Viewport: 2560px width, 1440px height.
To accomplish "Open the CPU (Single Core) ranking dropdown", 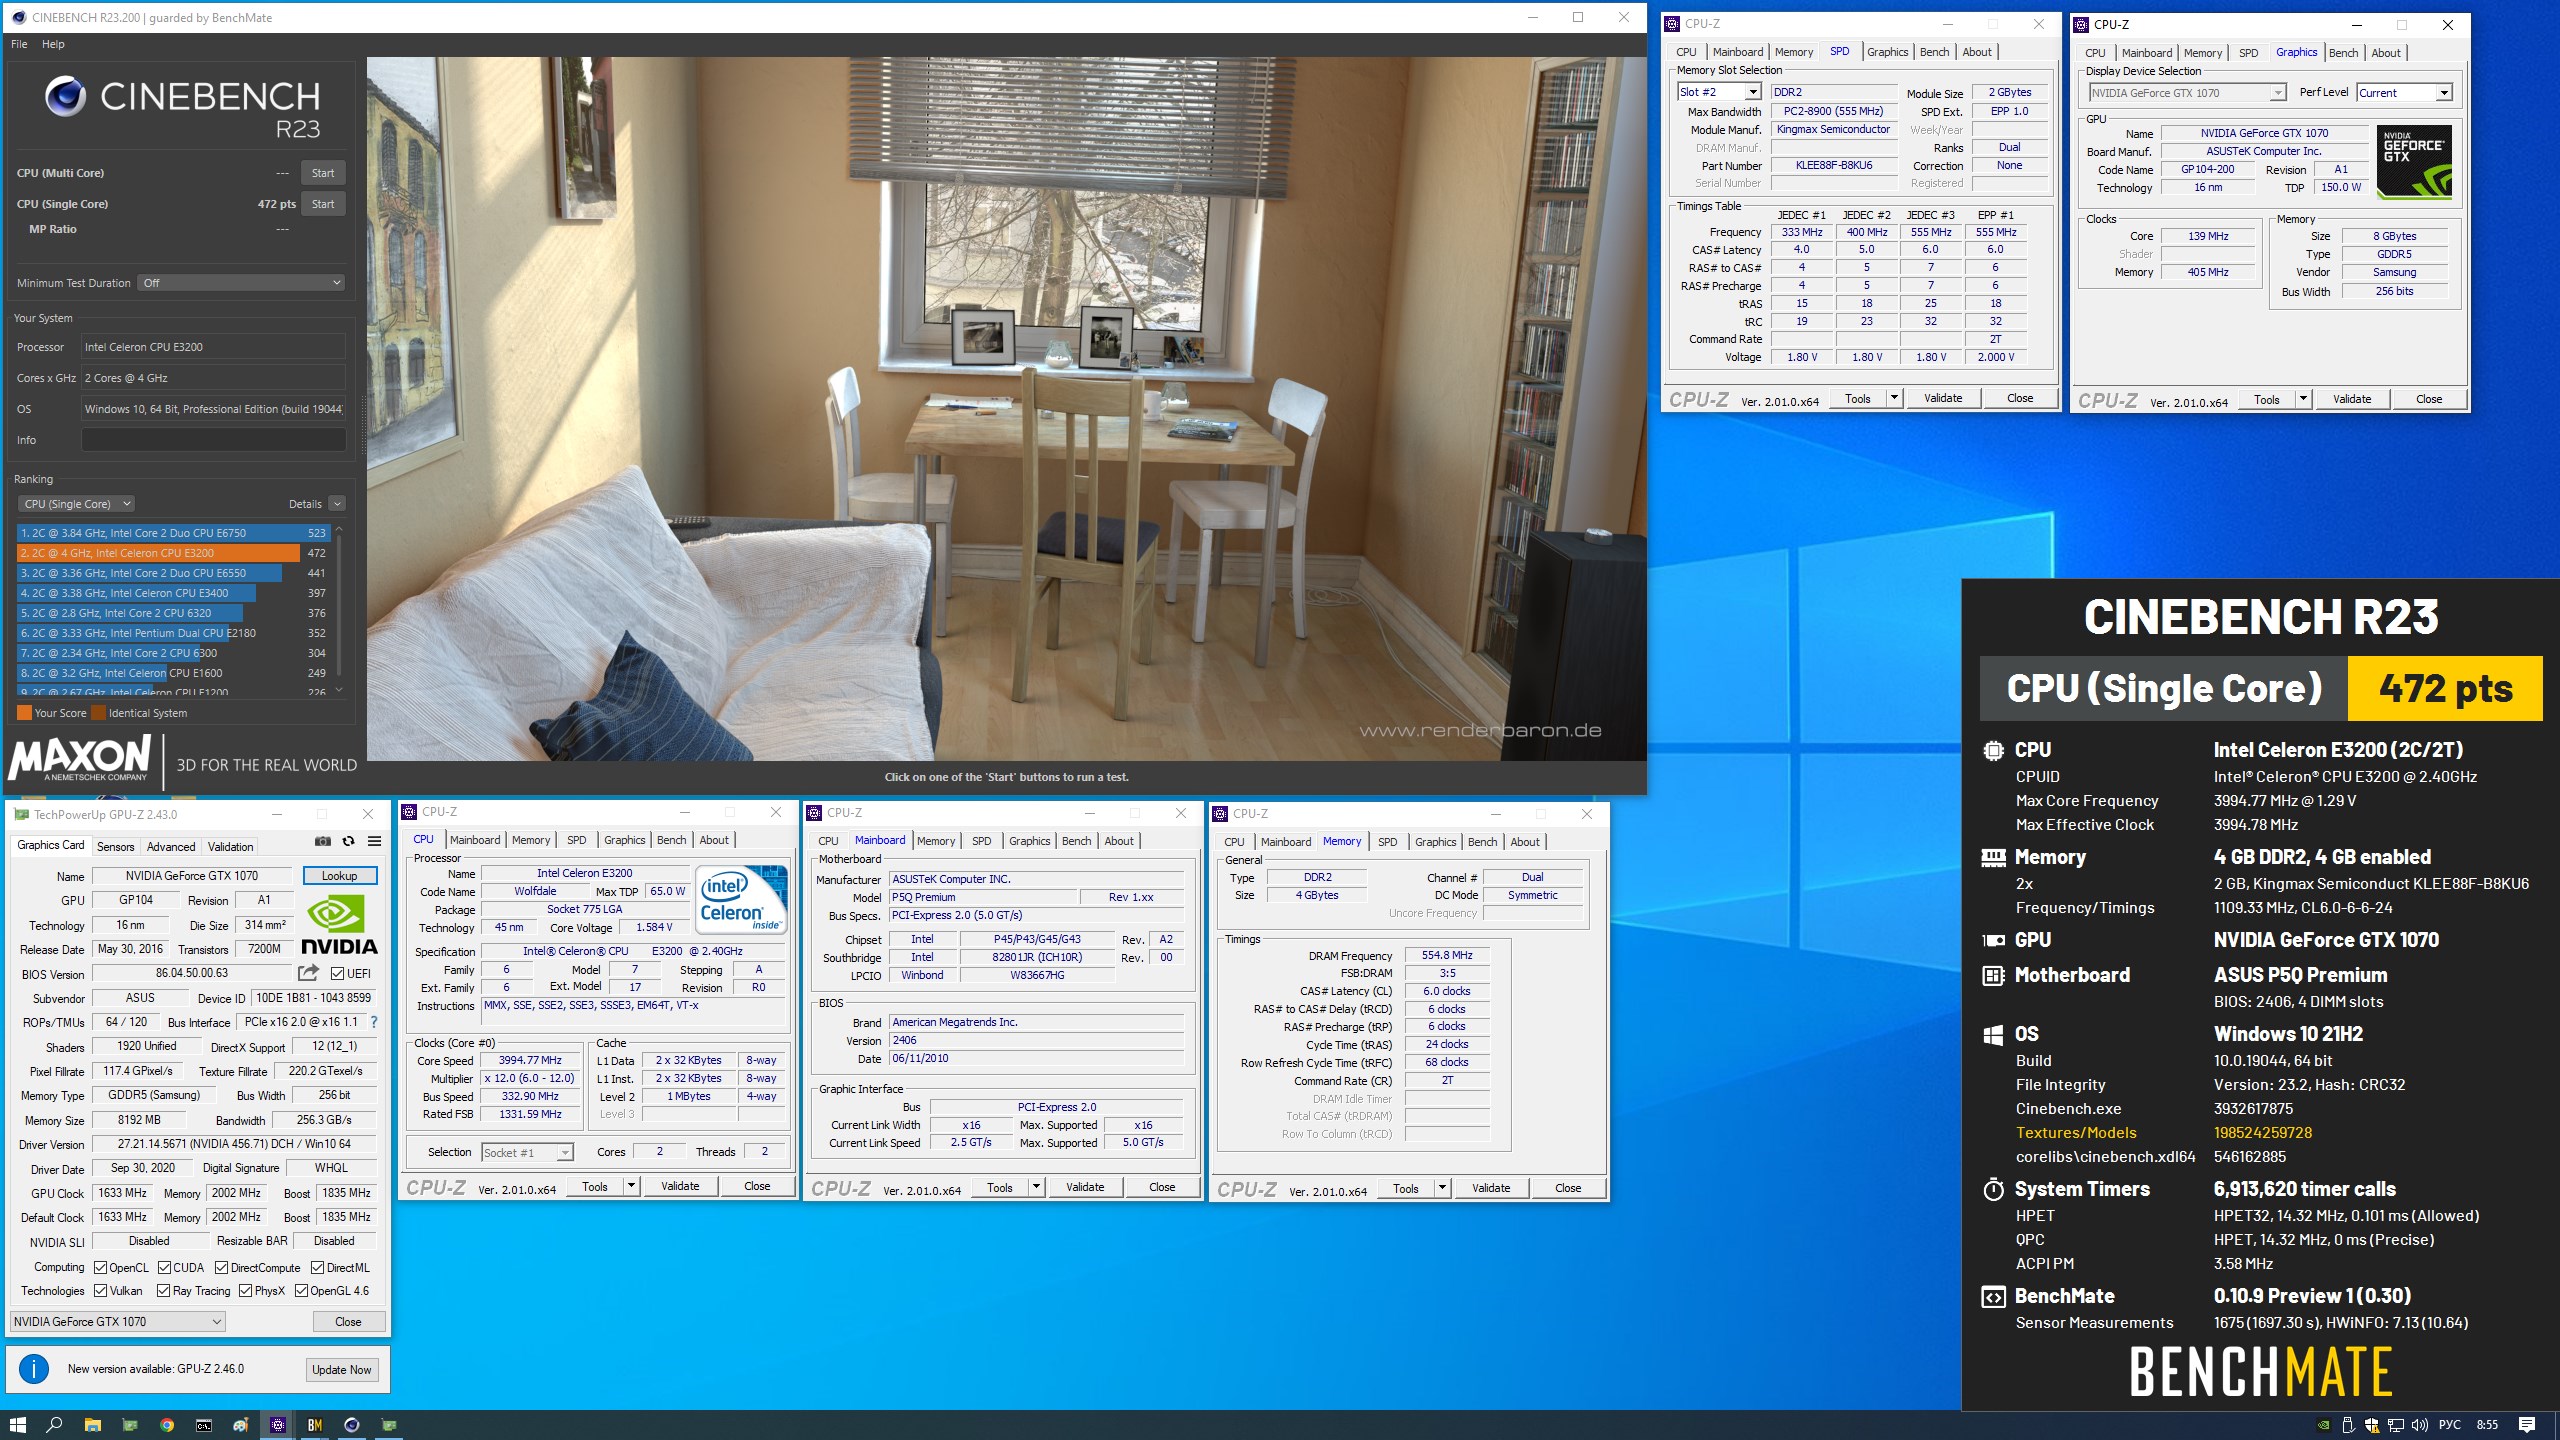I will (77, 504).
